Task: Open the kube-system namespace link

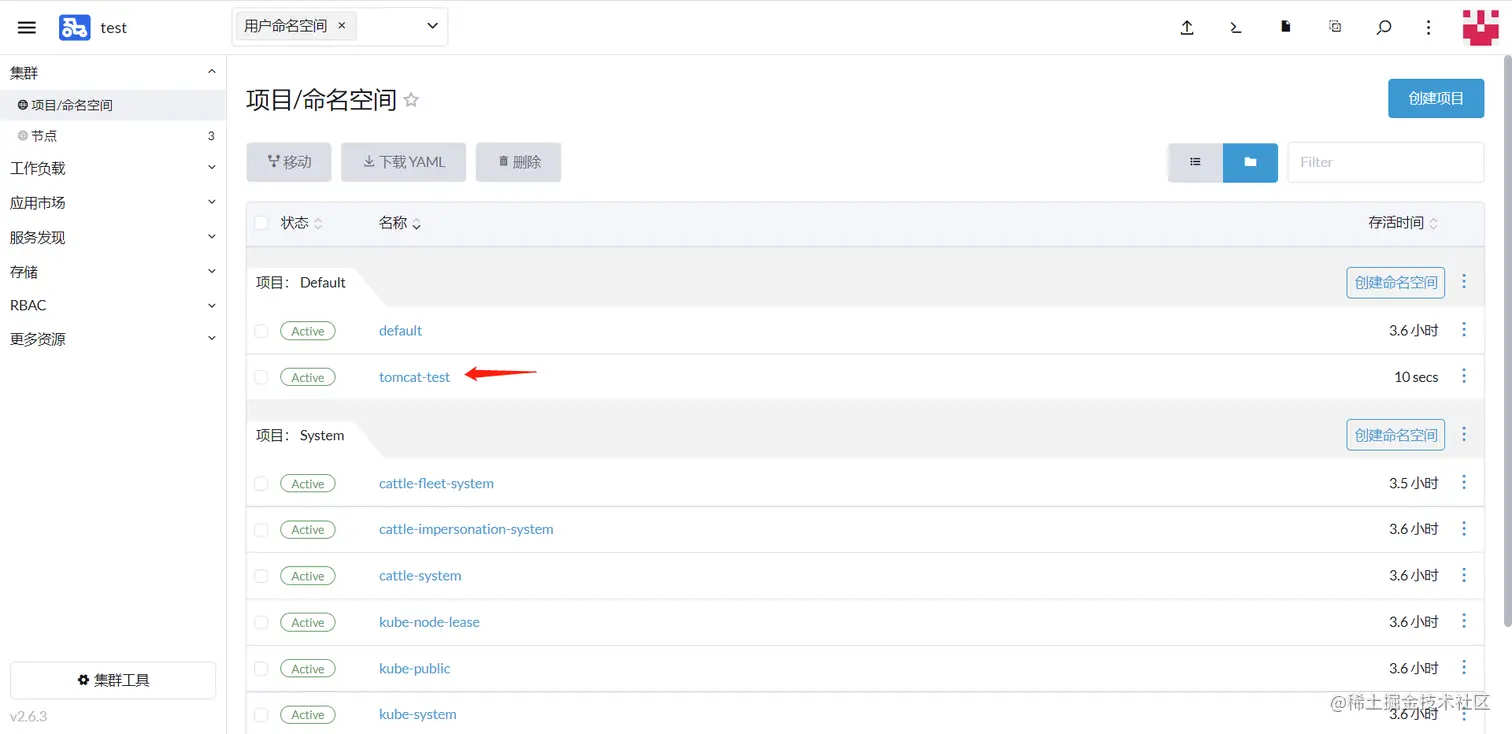Action: (418, 714)
